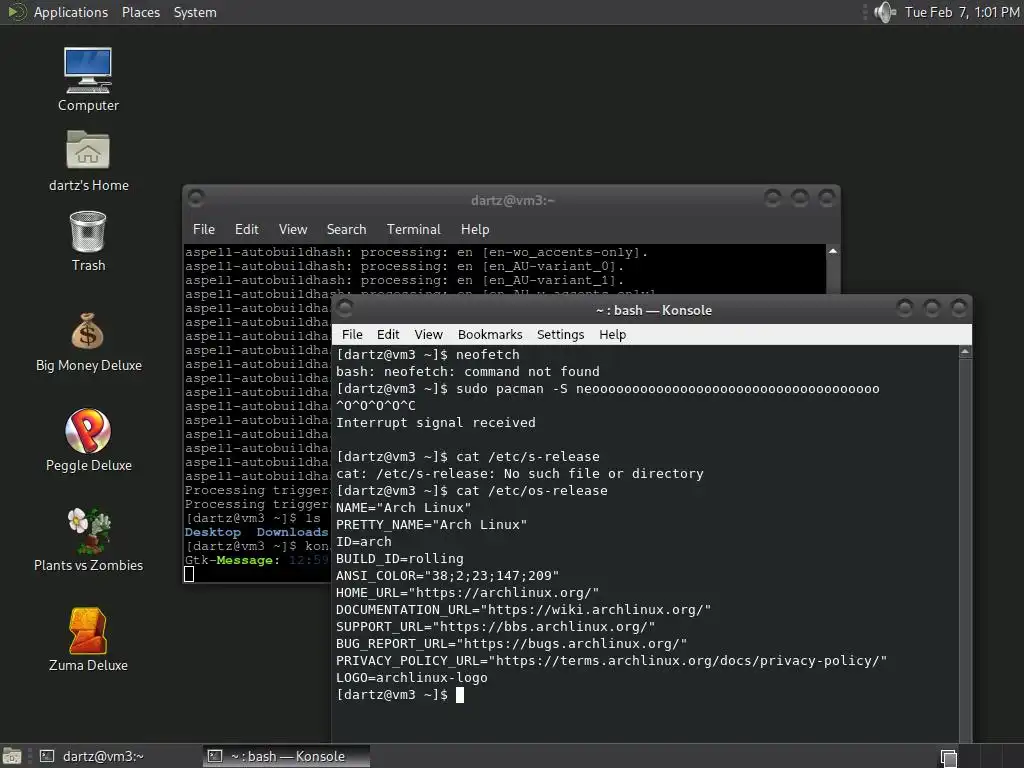
Task: Open Konsole's View menu
Action: [x=428, y=334]
